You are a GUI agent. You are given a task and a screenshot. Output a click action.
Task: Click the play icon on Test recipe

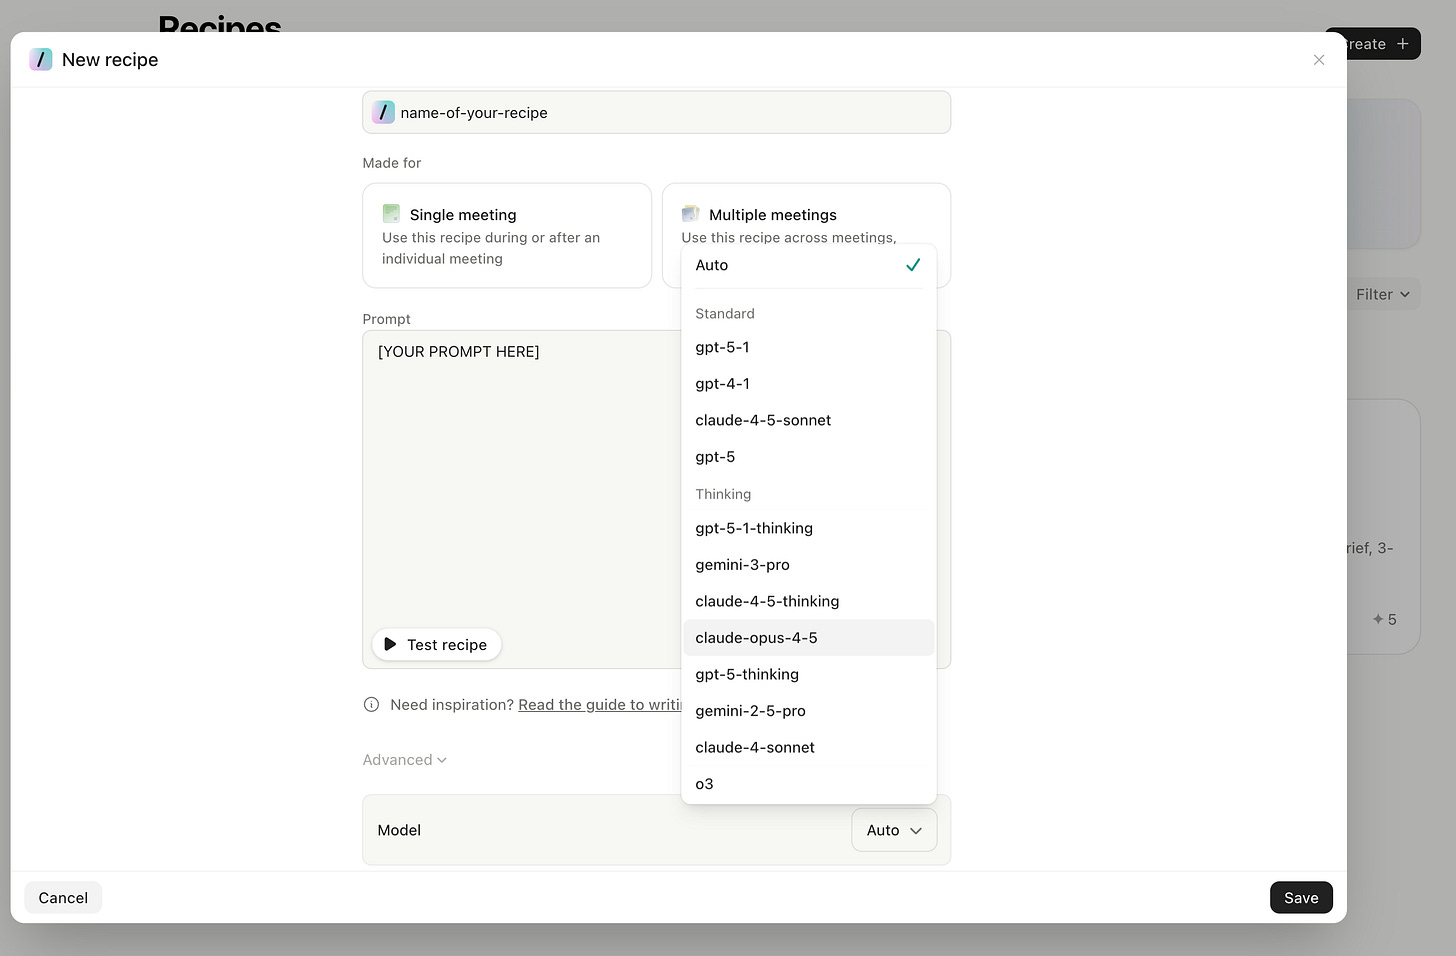coord(390,645)
